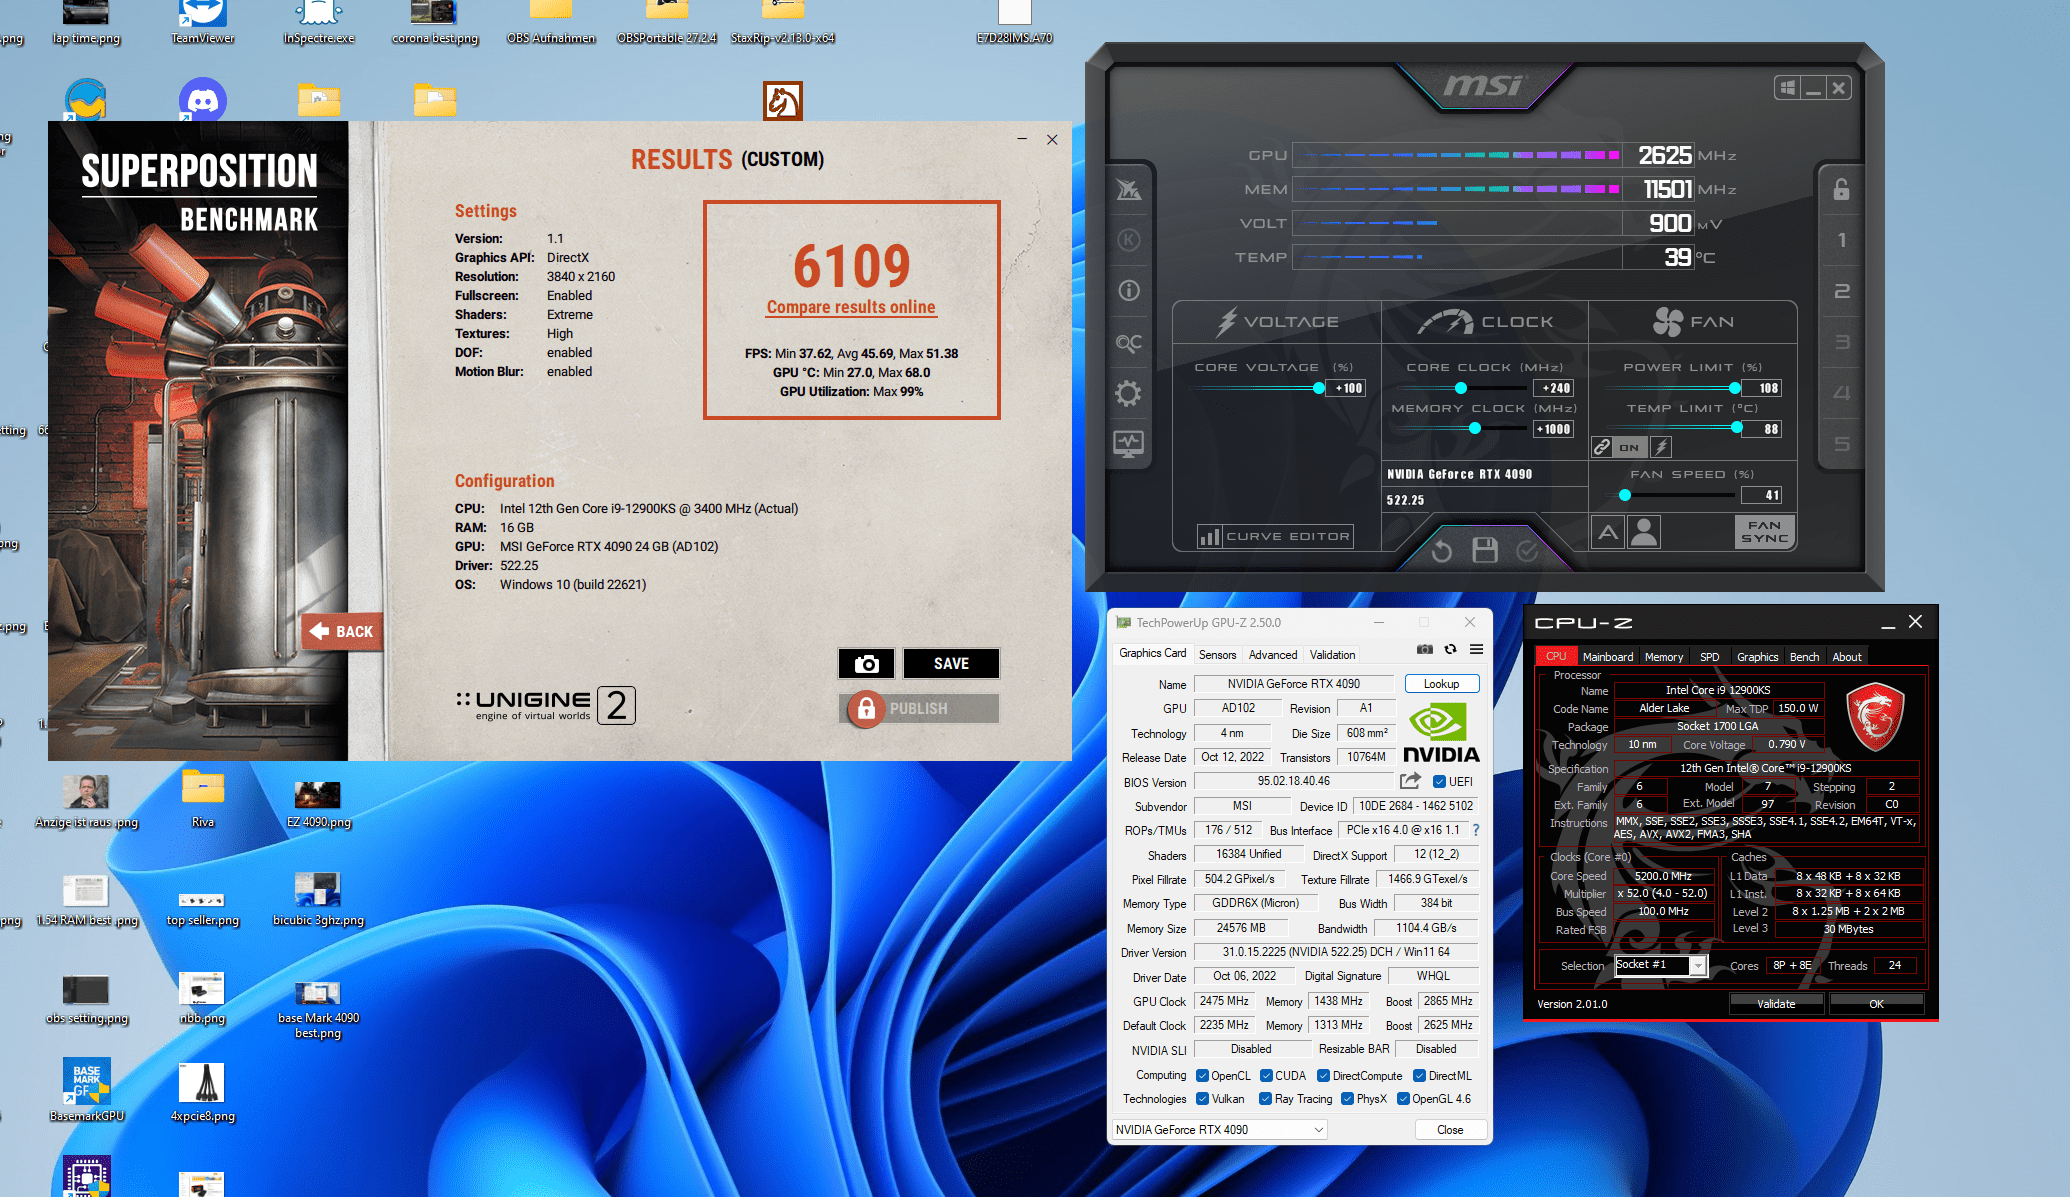
Task: Toggle the OpenGL 4.6 checkbox in GPU-Z
Action: point(1403,1099)
